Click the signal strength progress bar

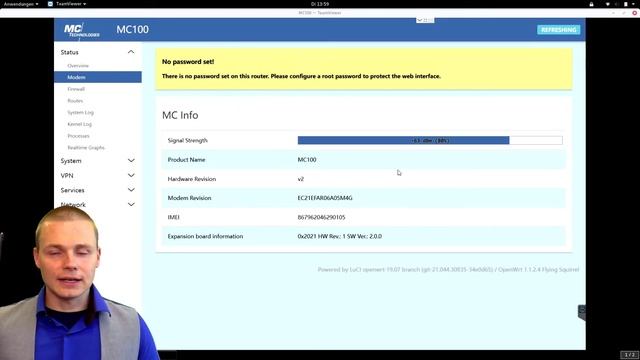tap(430, 140)
